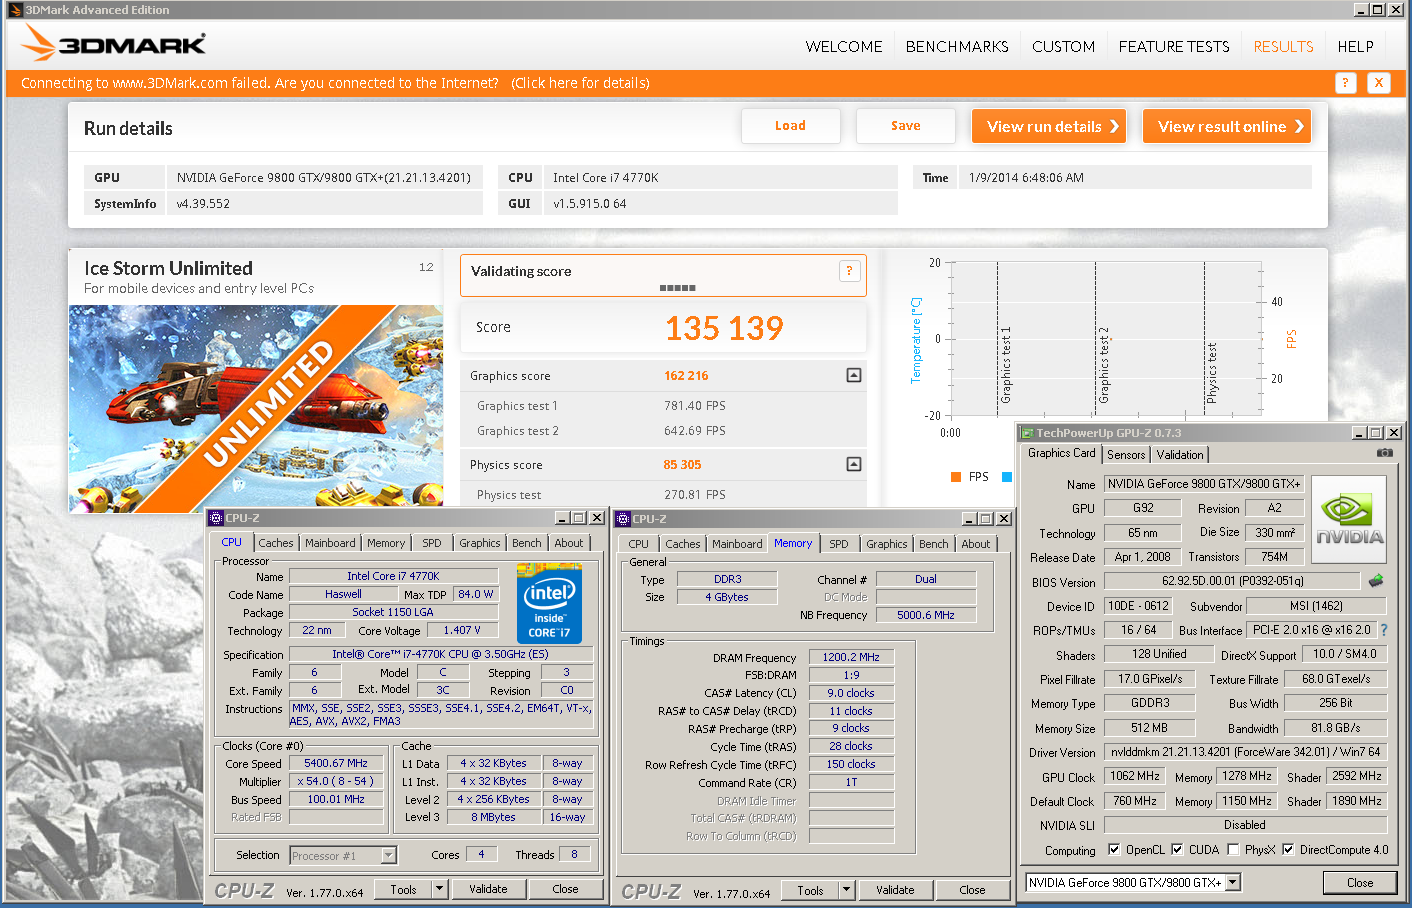This screenshot has width=1412, height=908.
Task: Click Tools button in left CPU-Z
Action: pos(404,889)
